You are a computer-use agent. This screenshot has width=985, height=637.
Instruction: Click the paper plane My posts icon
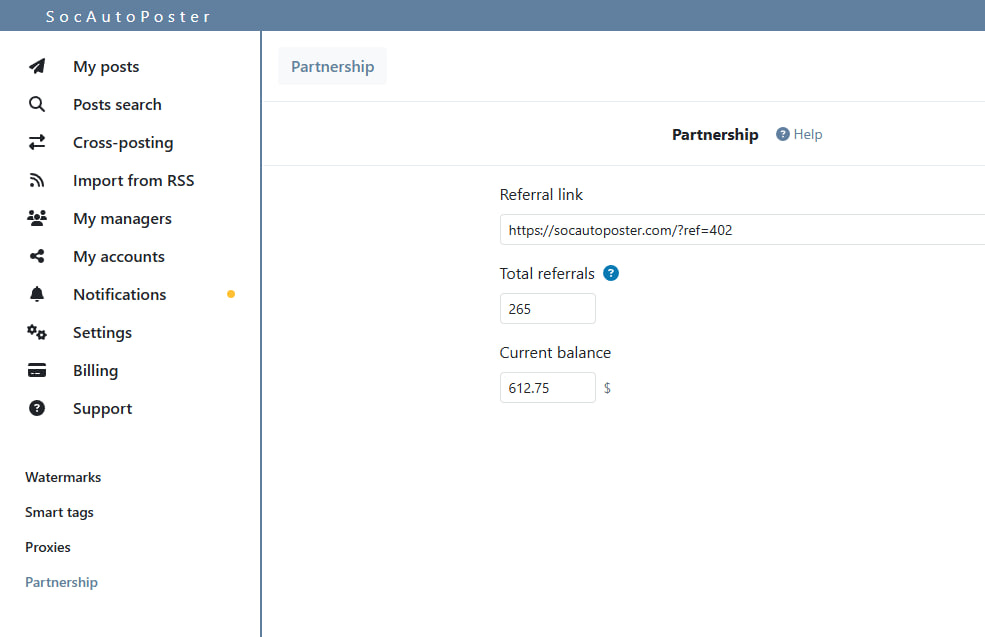[37, 67]
